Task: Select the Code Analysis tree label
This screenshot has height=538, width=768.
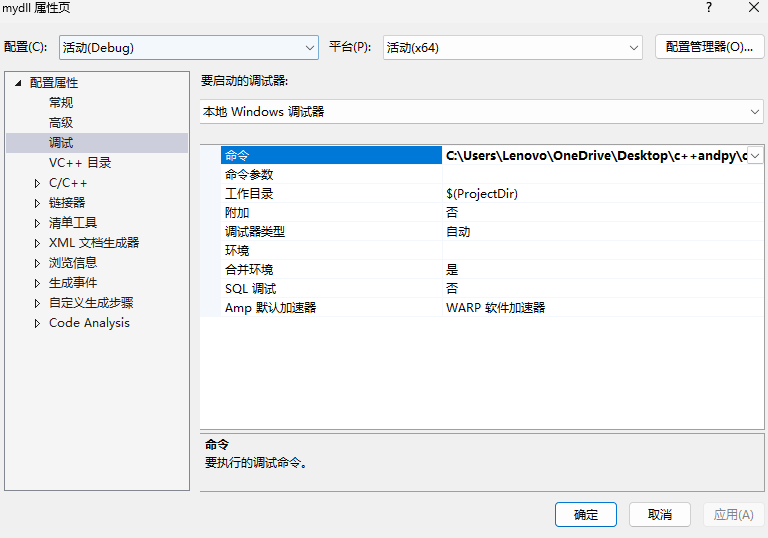Action: point(89,323)
